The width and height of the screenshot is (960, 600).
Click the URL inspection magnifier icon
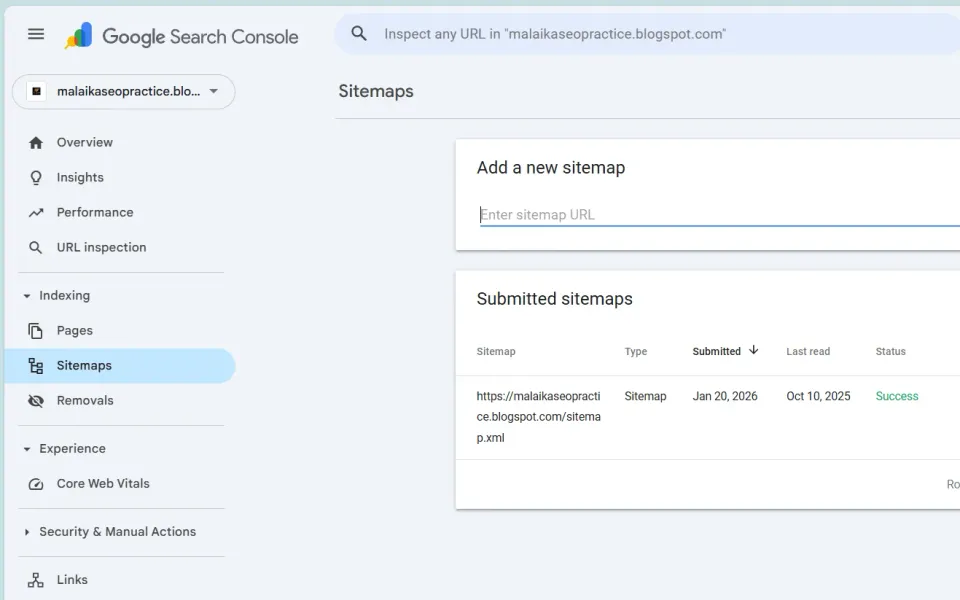coord(36,247)
